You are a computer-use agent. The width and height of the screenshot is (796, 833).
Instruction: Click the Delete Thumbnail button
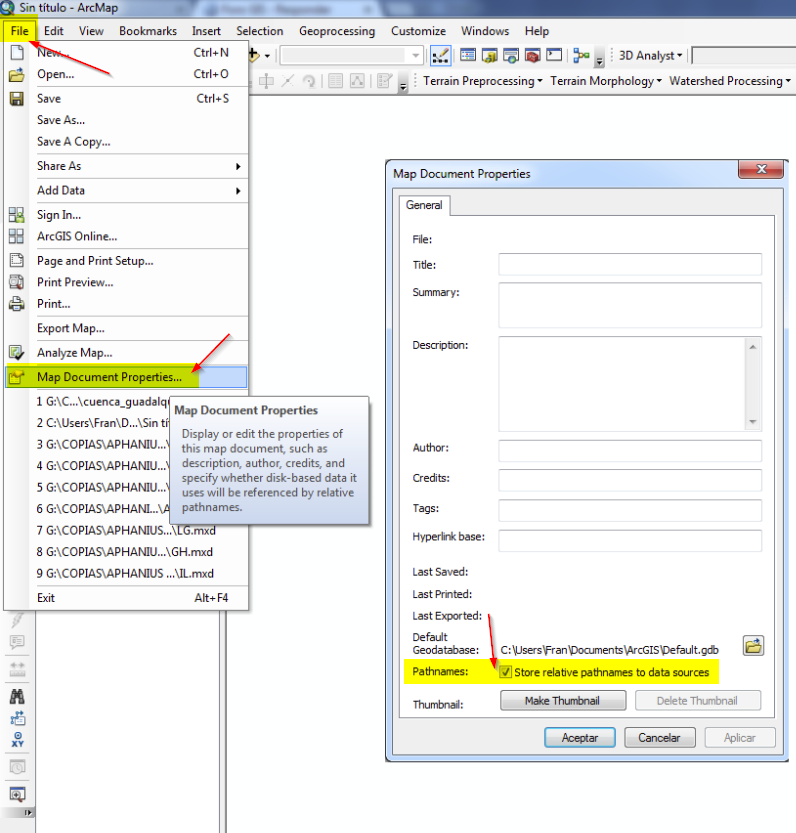tap(698, 701)
